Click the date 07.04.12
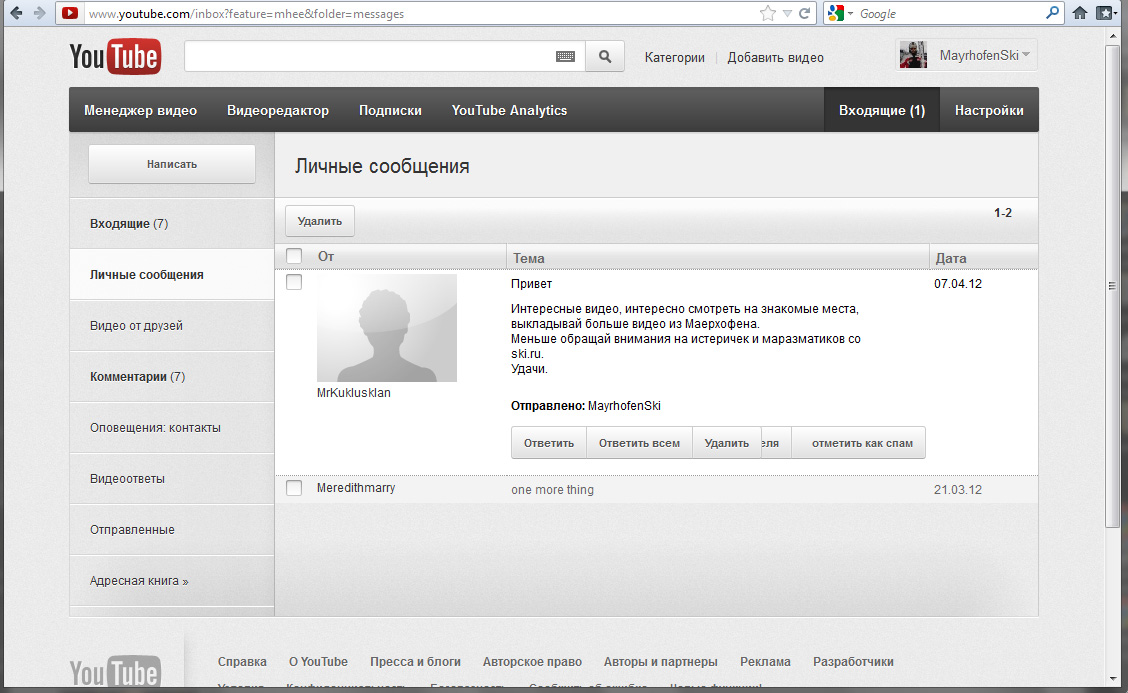Screen dimensions: 1128x693 (x=958, y=284)
